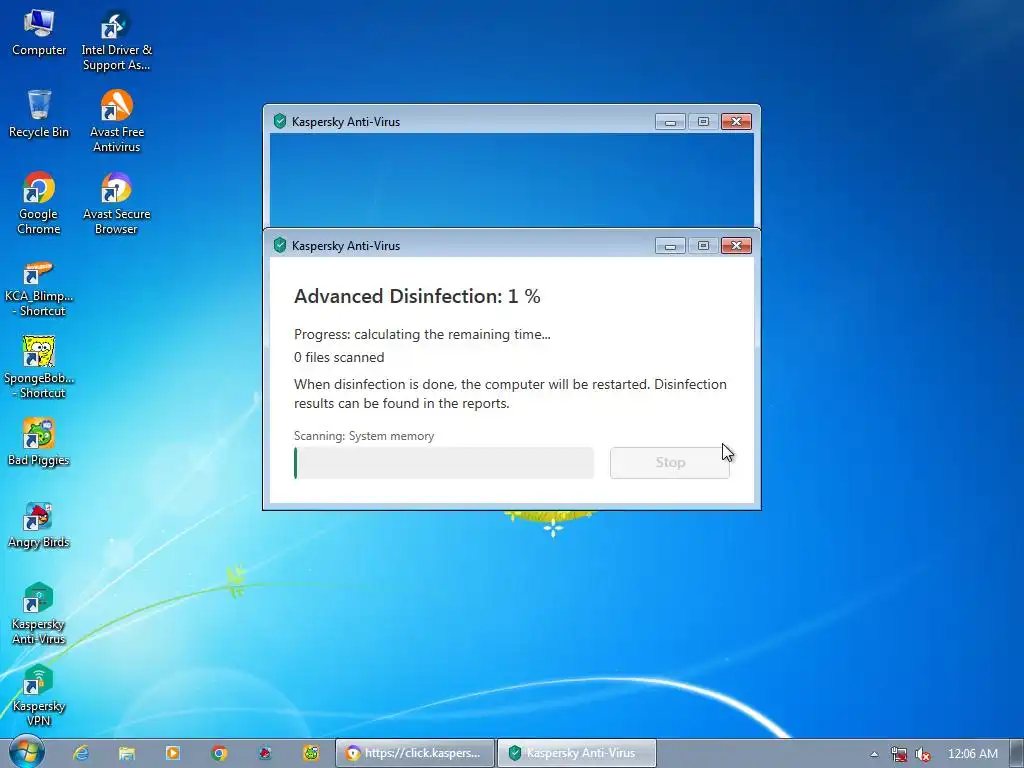Screen dimensions: 1024x768
Task: Select KCA_Blimp shortcut icon
Action: coord(39,287)
